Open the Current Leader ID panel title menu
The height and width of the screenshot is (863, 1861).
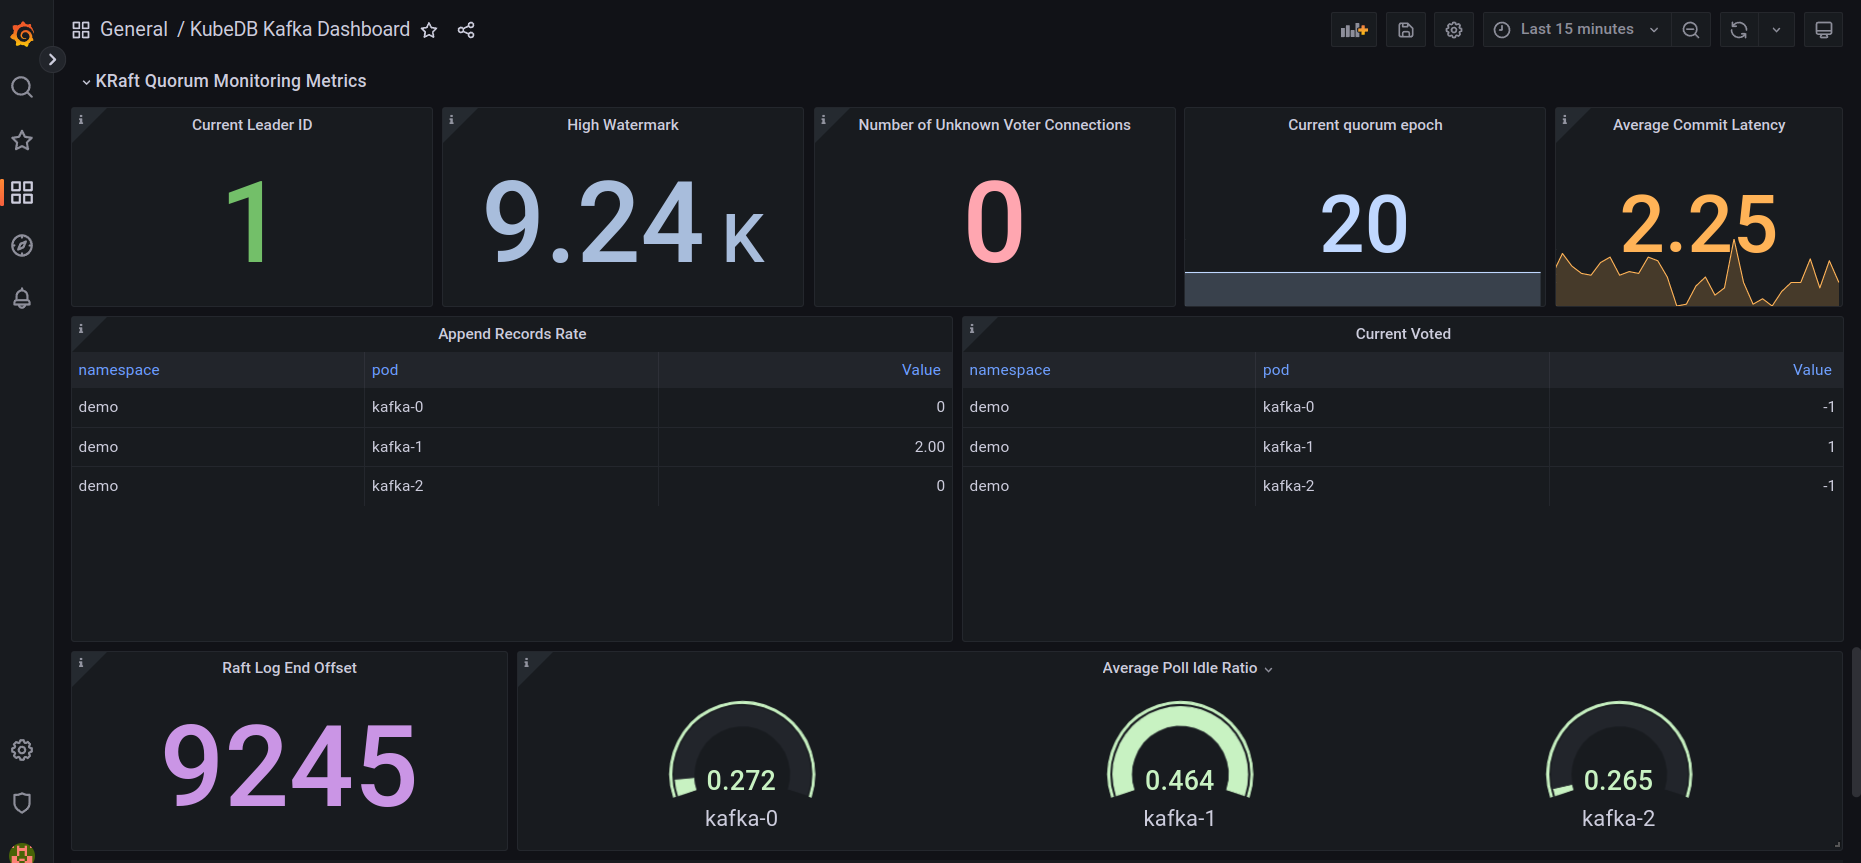[x=252, y=125]
